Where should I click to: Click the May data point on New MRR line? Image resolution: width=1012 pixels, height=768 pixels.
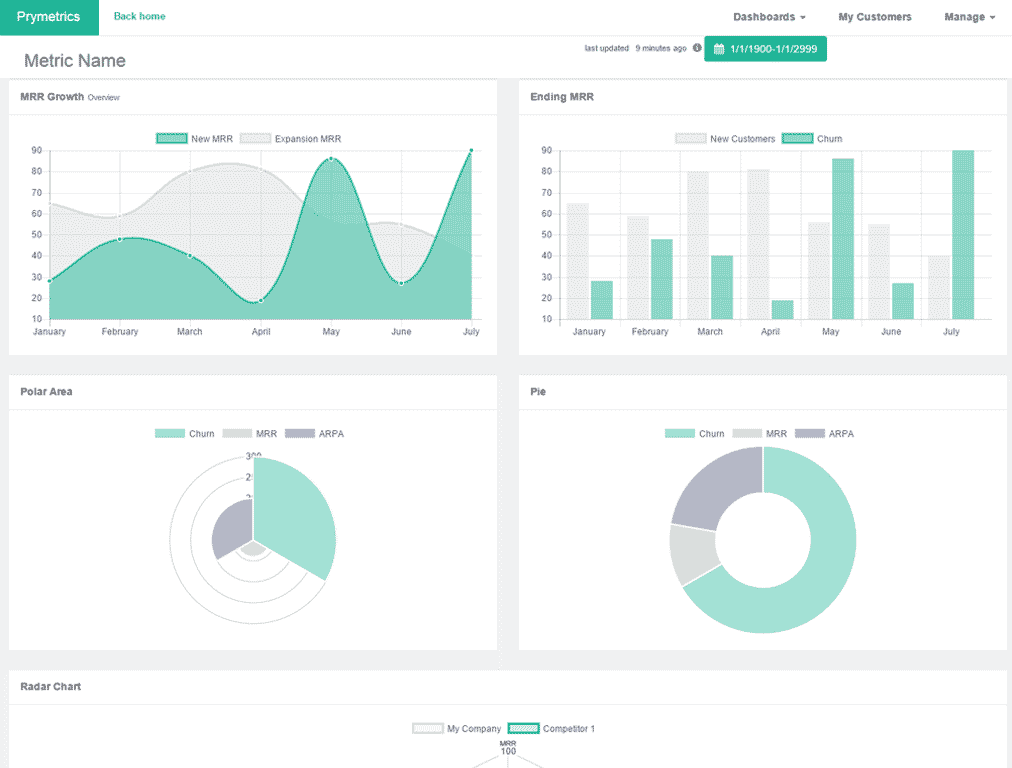[x=331, y=158]
